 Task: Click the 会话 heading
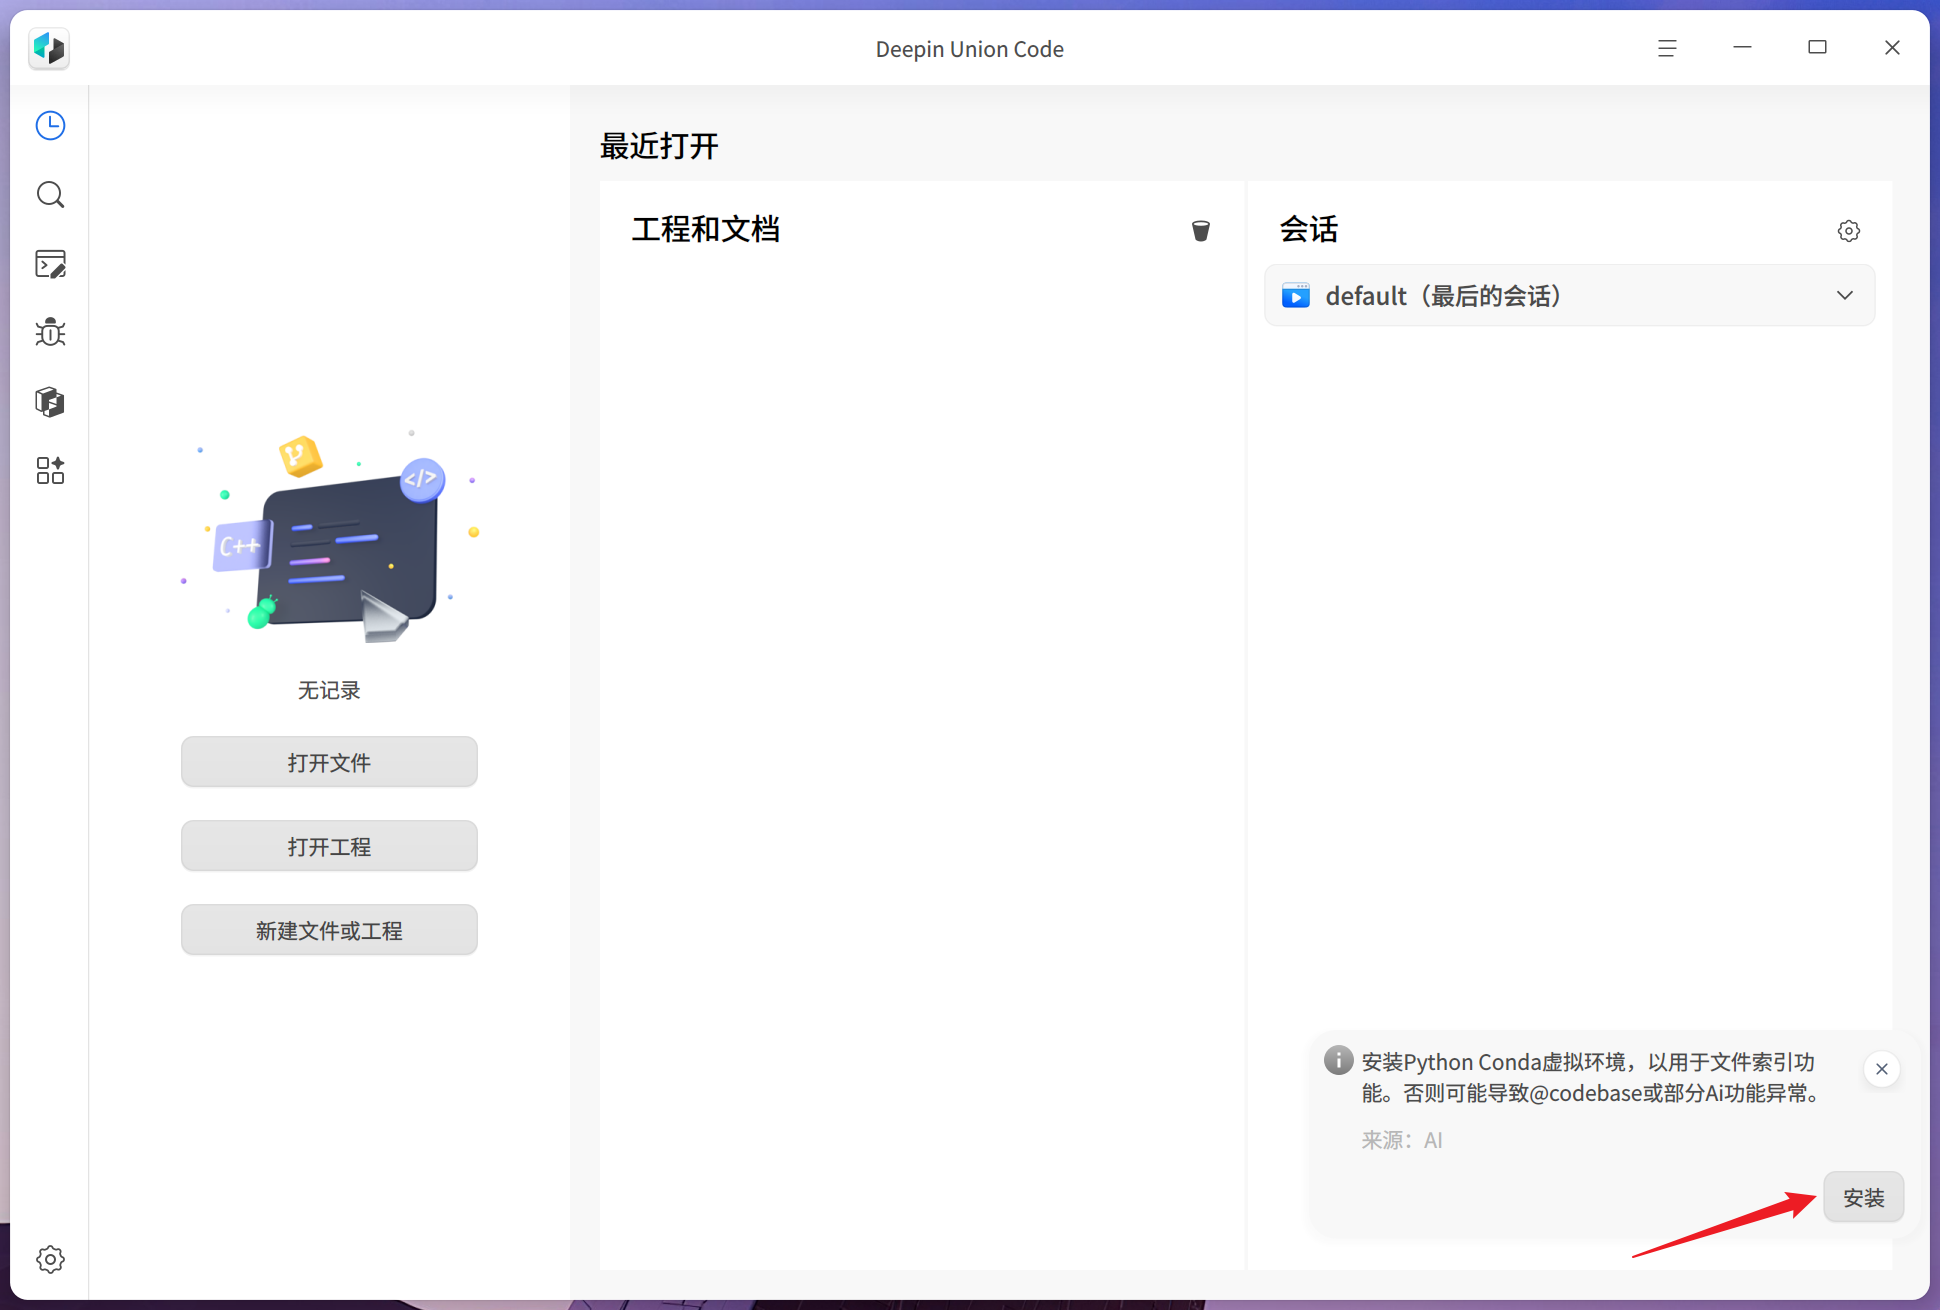[x=1309, y=229]
